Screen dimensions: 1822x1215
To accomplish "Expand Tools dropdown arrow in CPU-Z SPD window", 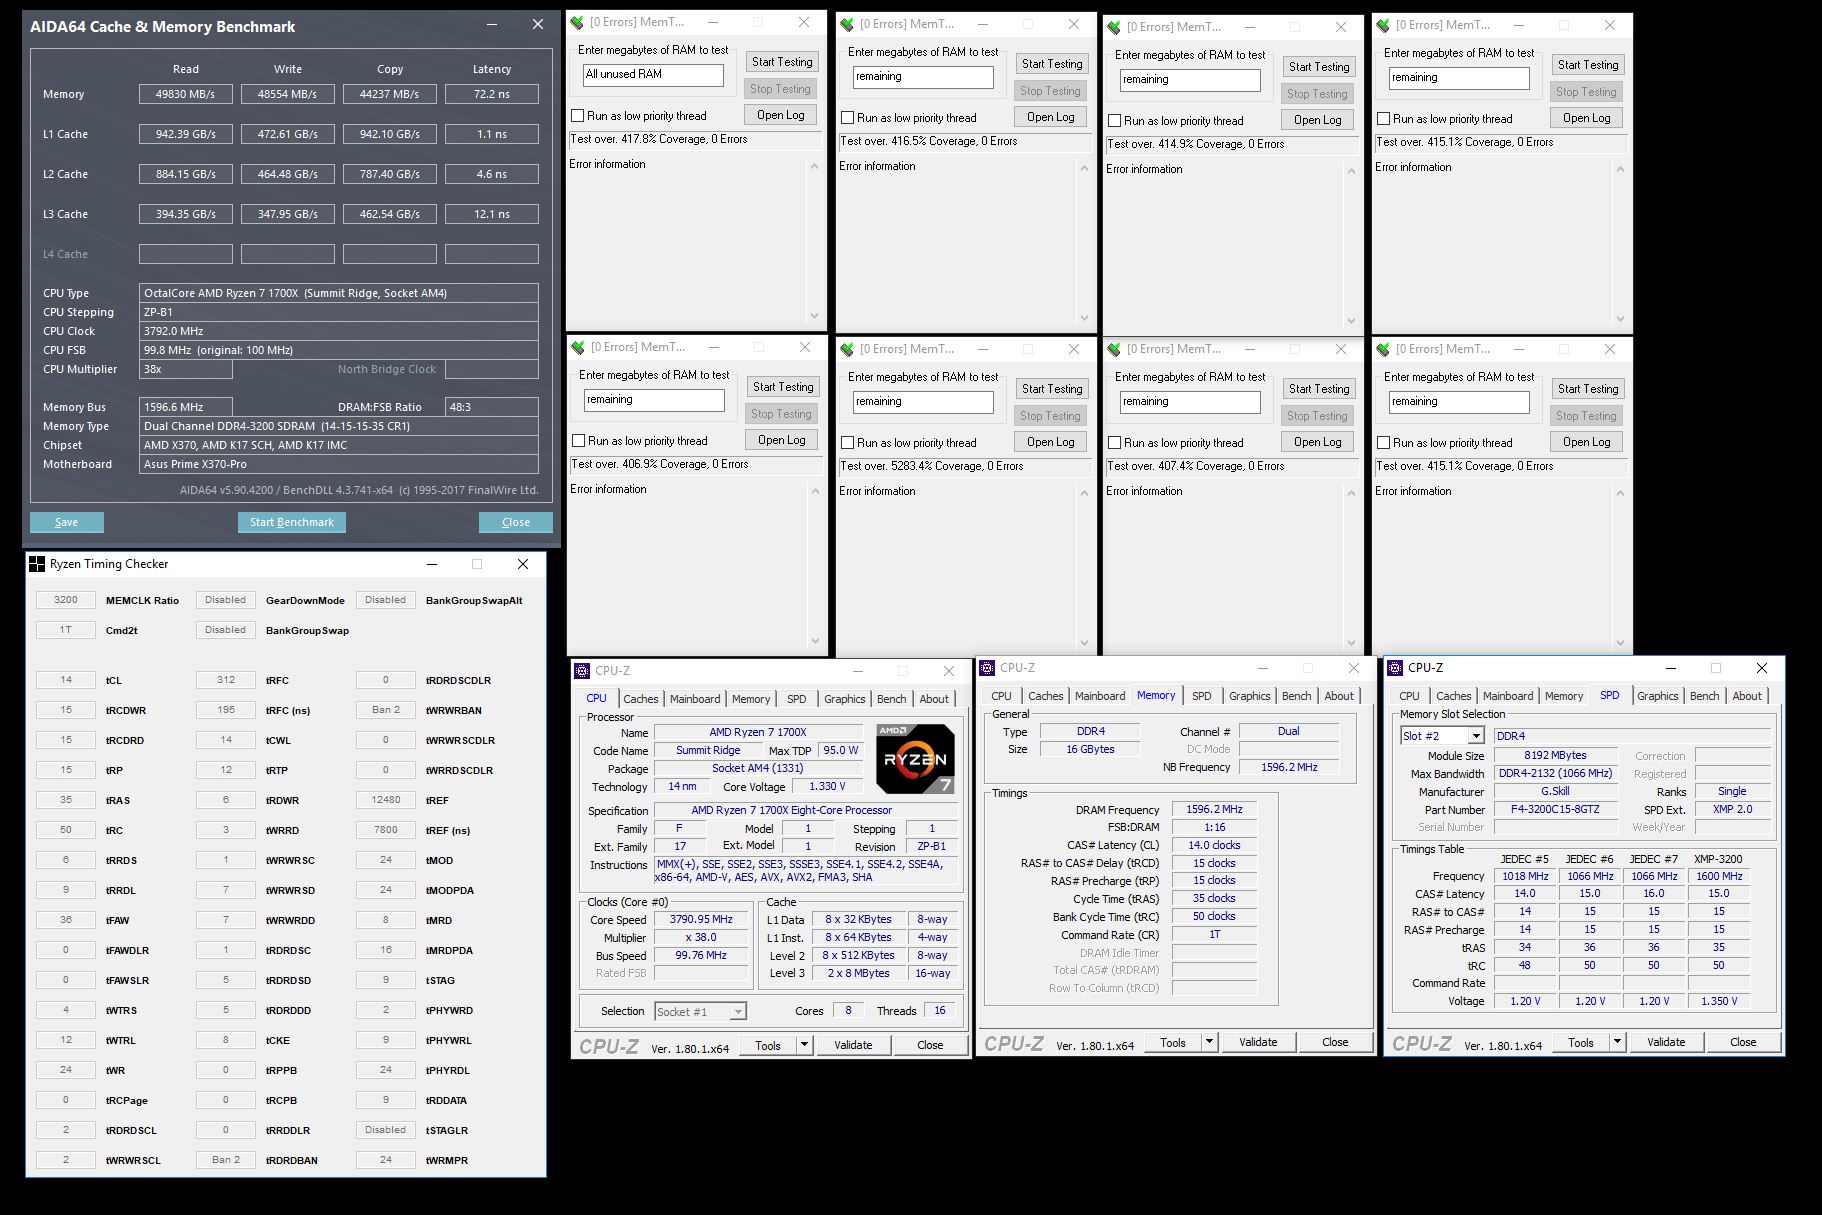I will click(1617, 1043).
